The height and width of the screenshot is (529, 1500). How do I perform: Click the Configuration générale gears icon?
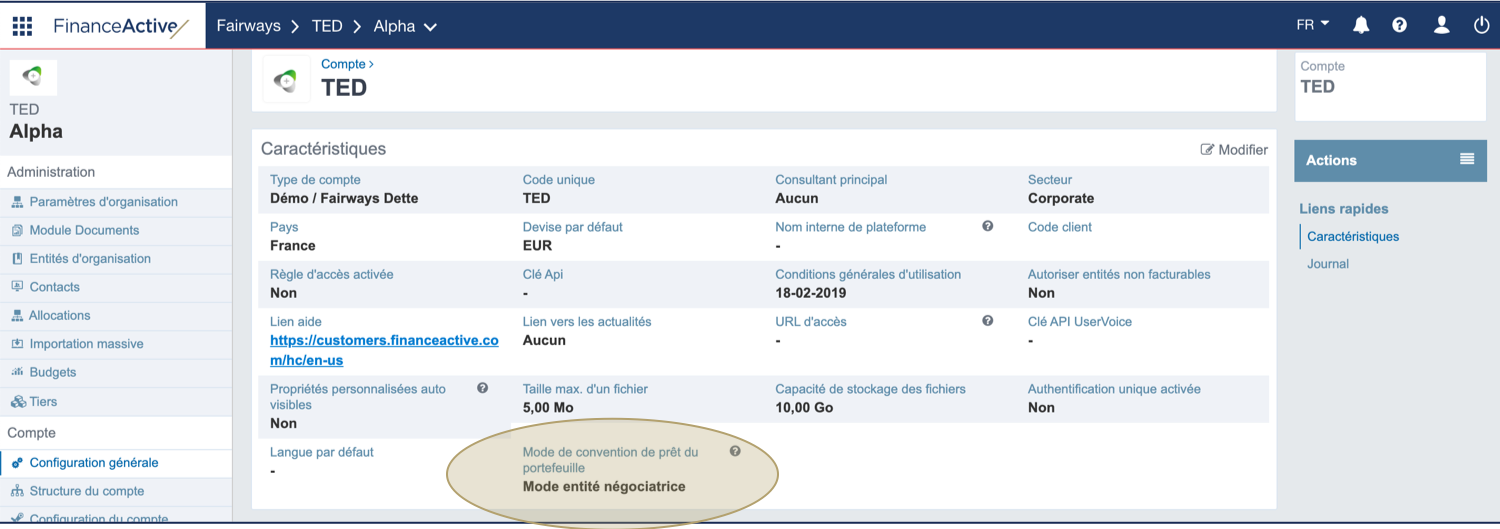point(17,463)
